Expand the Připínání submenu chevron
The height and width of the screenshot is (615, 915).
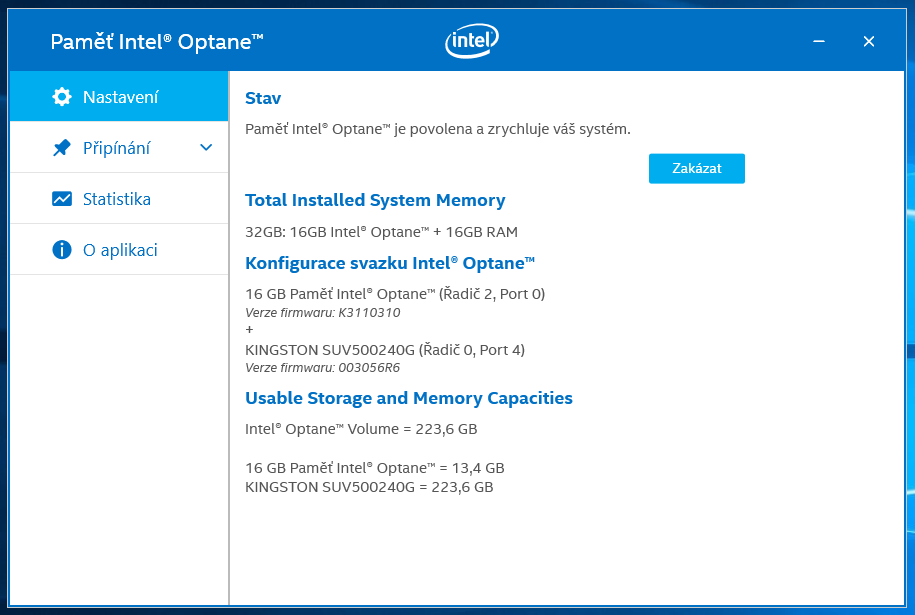pyautogui.click(x=206, y=148)
